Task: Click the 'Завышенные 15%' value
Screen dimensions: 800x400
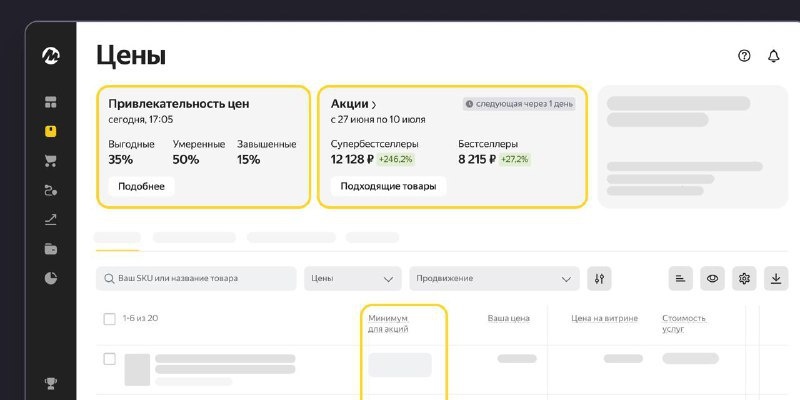Action: pyautogui.click(x=248, y=160)
